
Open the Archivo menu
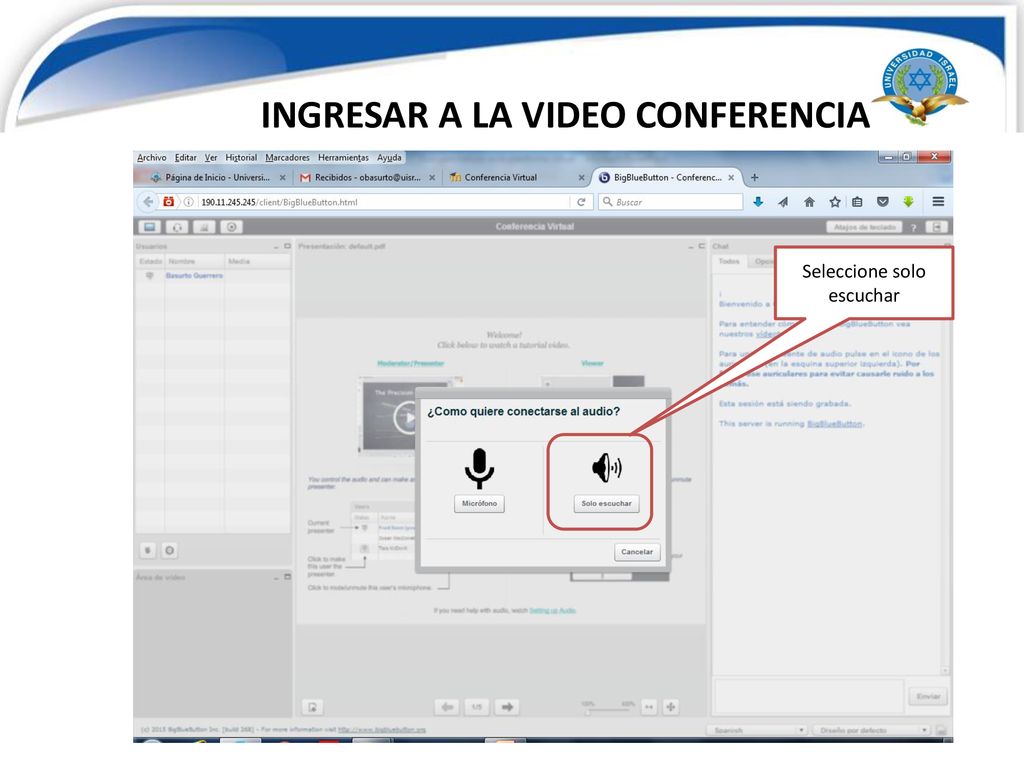click(152, 157)
